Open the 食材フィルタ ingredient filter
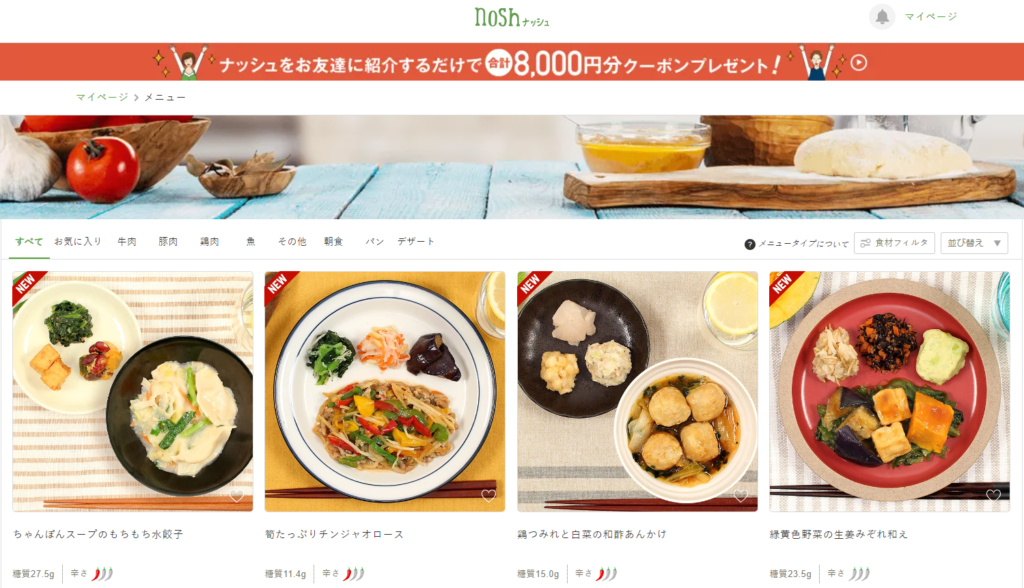The image size is (1024, 588). (x=894, y=243)
